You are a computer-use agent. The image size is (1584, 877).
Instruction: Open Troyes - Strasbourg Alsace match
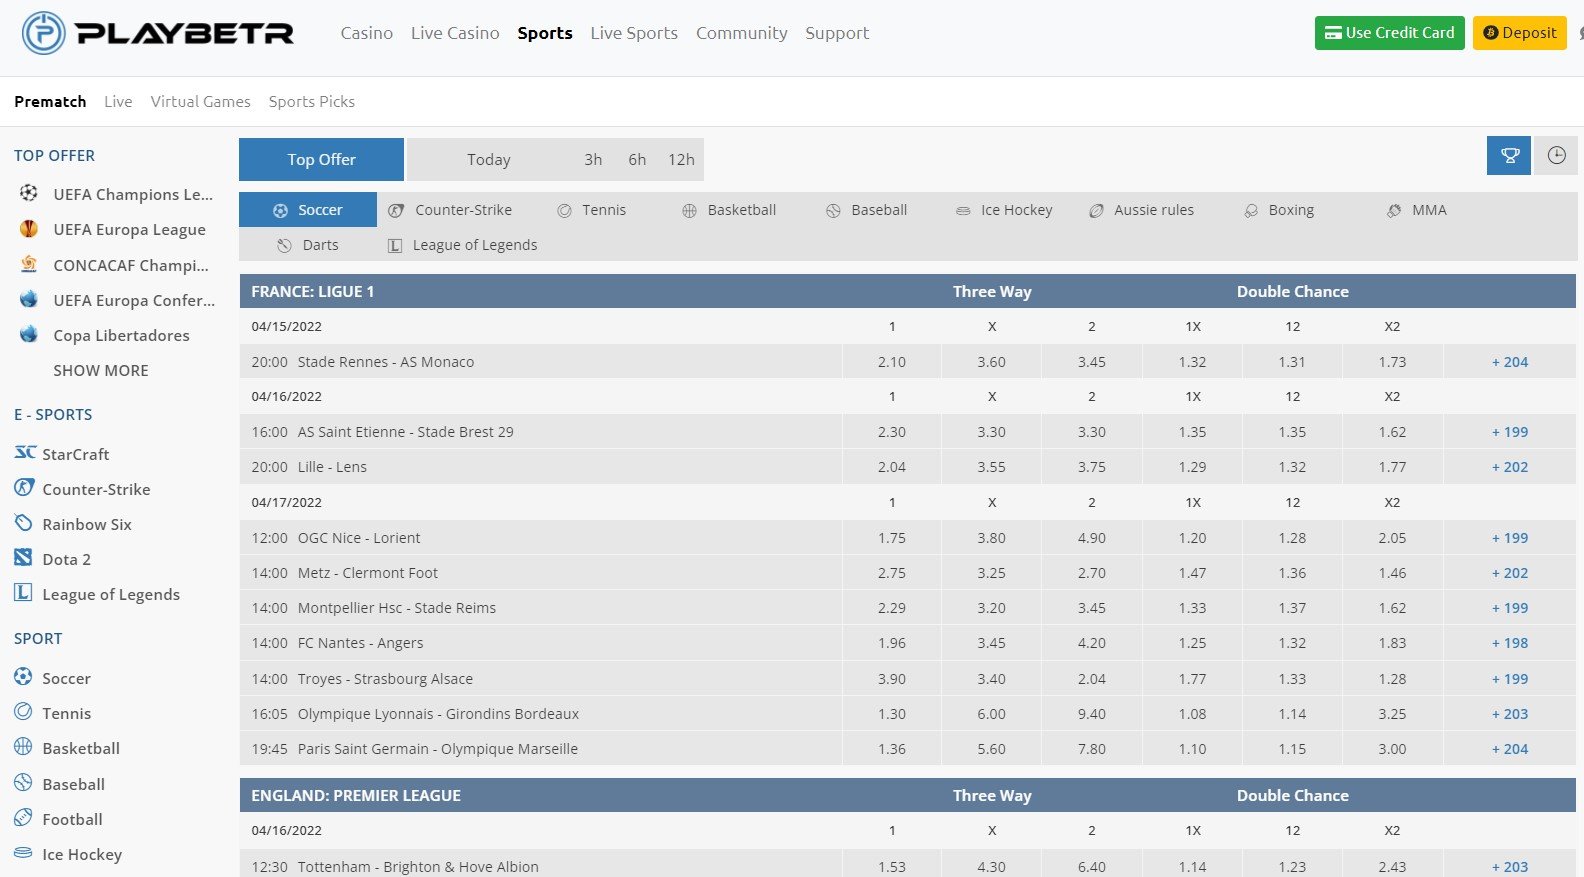[x=385, y=679]
